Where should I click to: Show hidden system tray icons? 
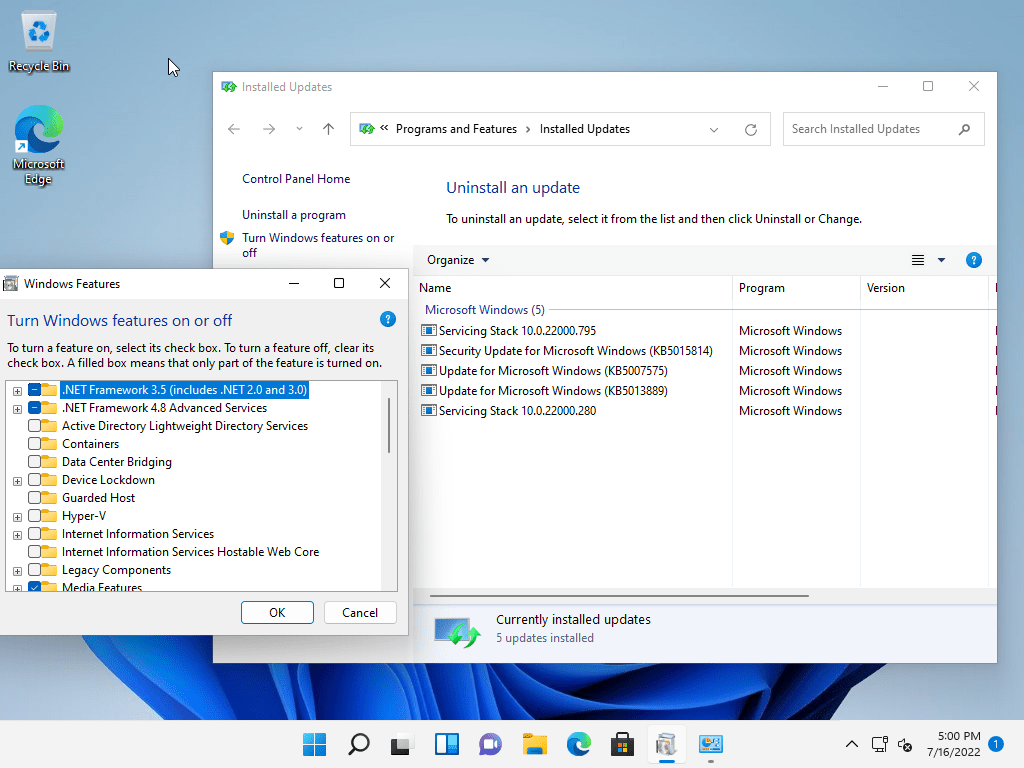pos(852,744)
